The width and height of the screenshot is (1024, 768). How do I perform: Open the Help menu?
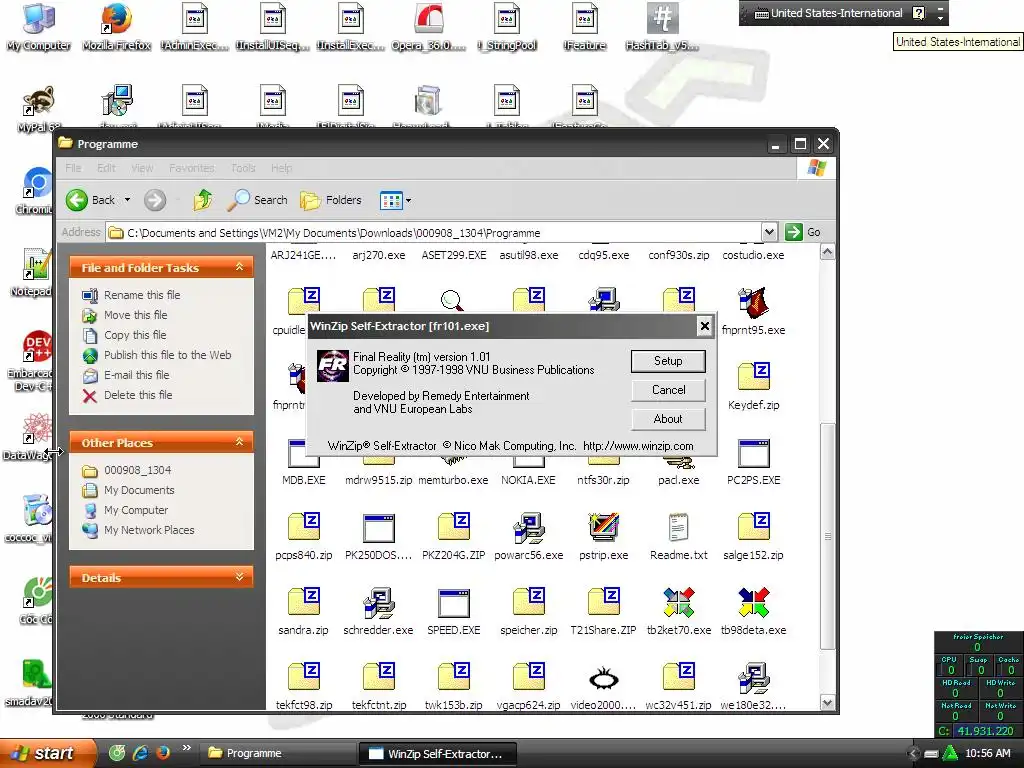point(281,168)
